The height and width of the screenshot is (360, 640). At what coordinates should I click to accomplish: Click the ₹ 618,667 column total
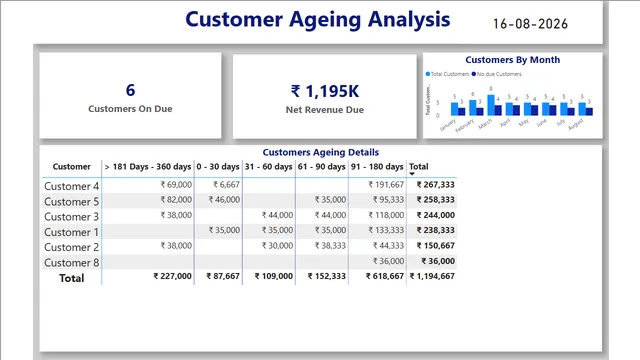(x=384, y=276)
